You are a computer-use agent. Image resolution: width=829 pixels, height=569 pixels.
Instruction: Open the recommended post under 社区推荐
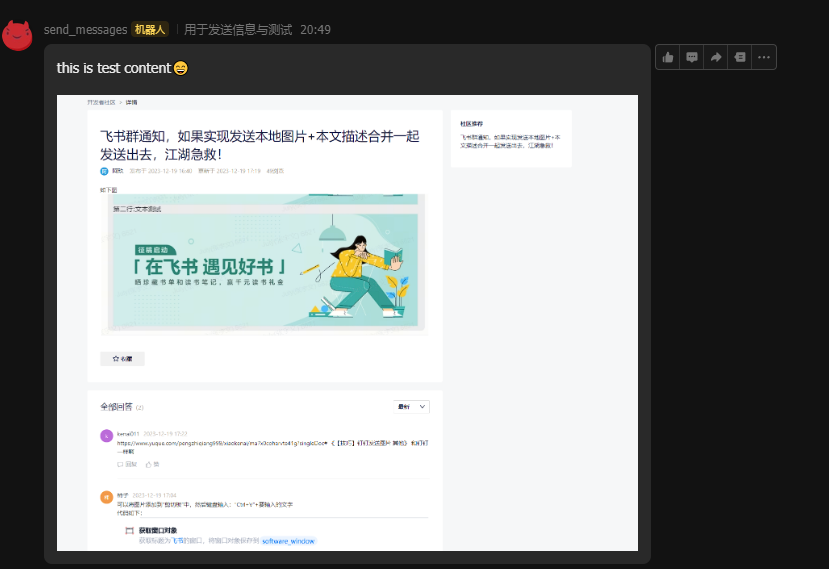click(x=510, y=140)
